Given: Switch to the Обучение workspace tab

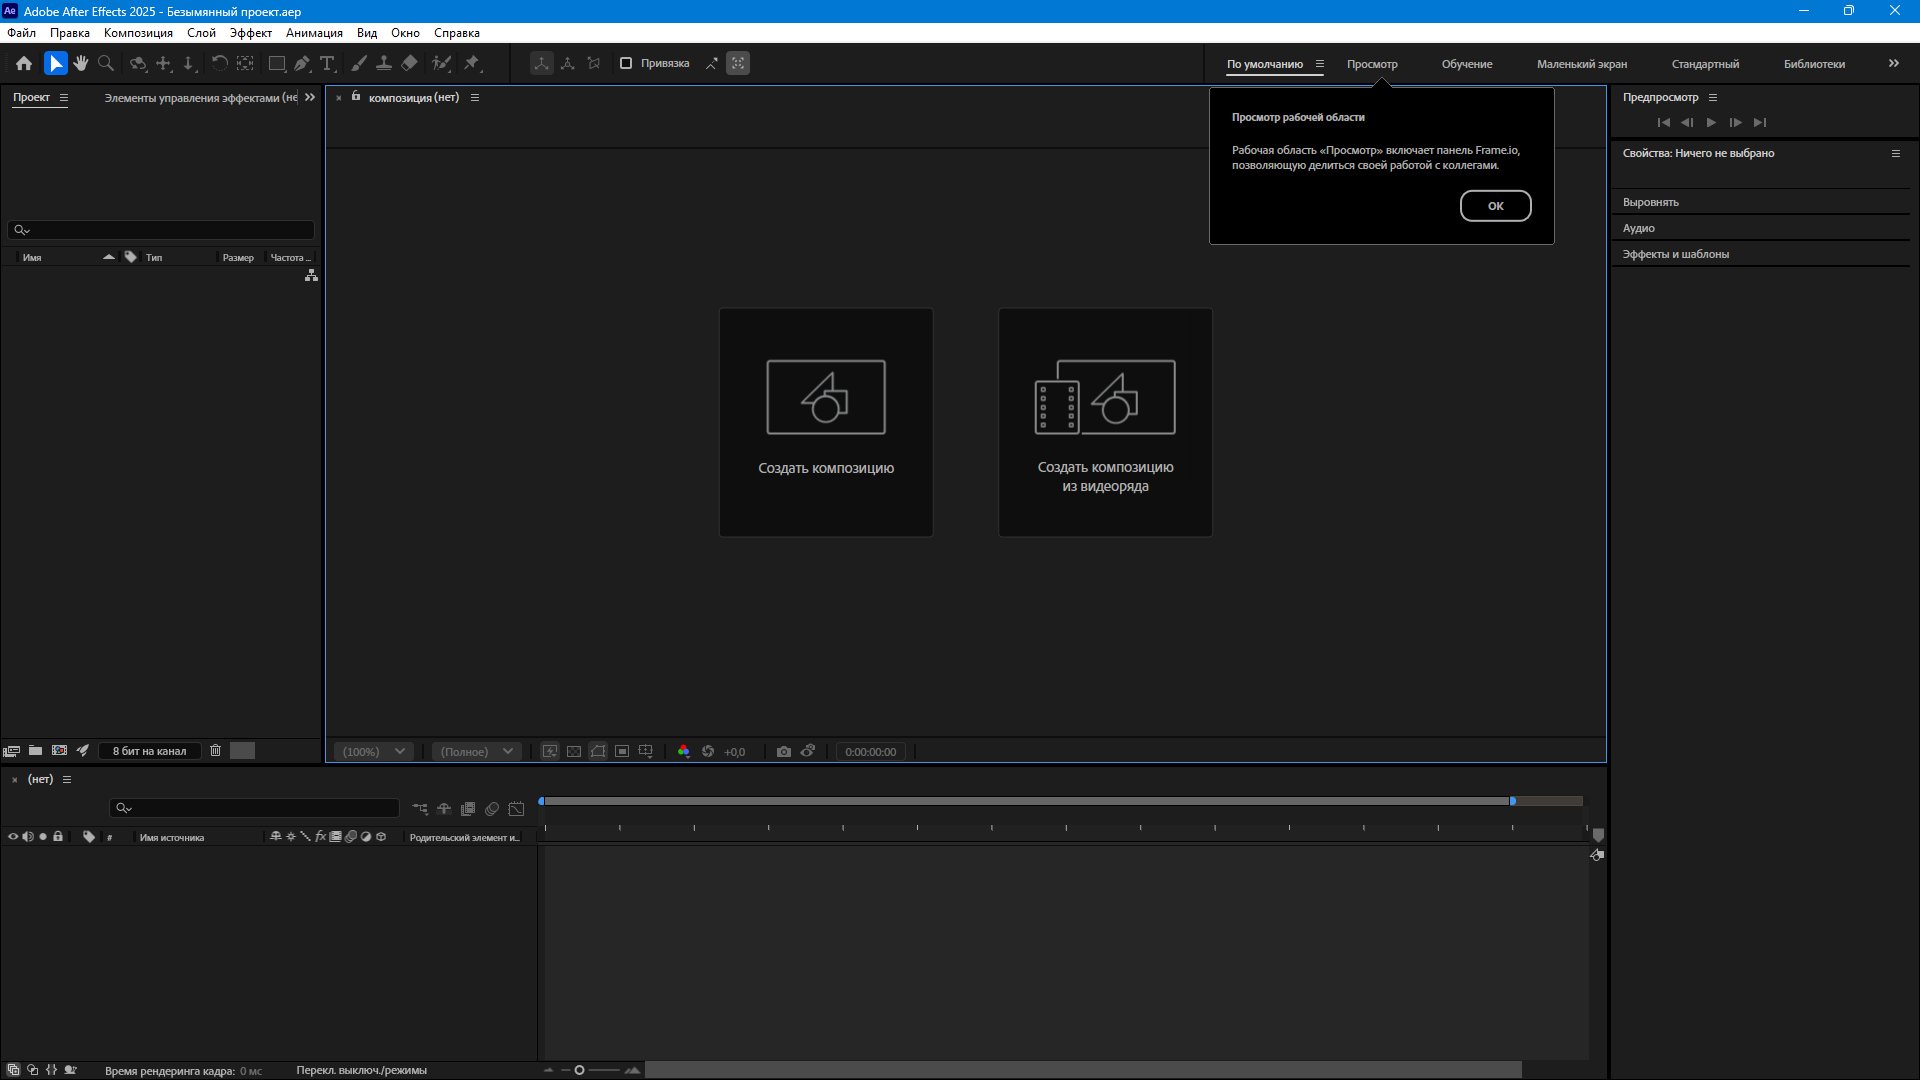Looking at the screenshot, I should [1466, 64].
